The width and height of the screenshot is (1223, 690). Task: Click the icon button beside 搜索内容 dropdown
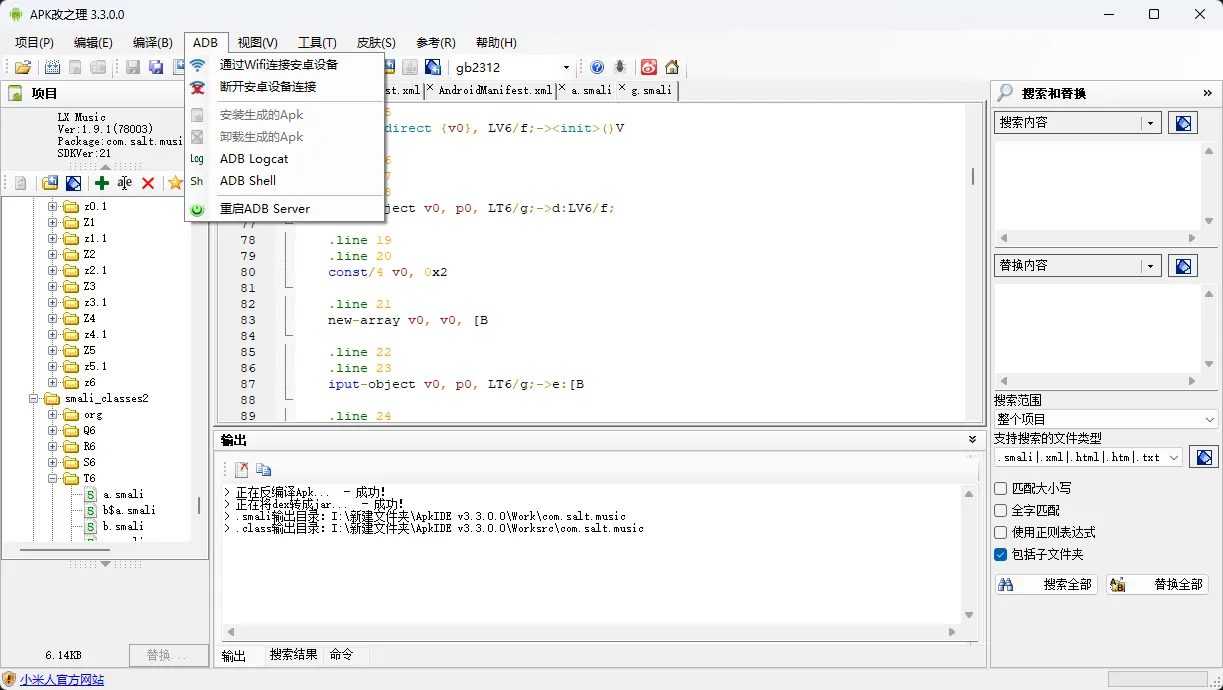pyautogui.click(x=1183, y=123)
